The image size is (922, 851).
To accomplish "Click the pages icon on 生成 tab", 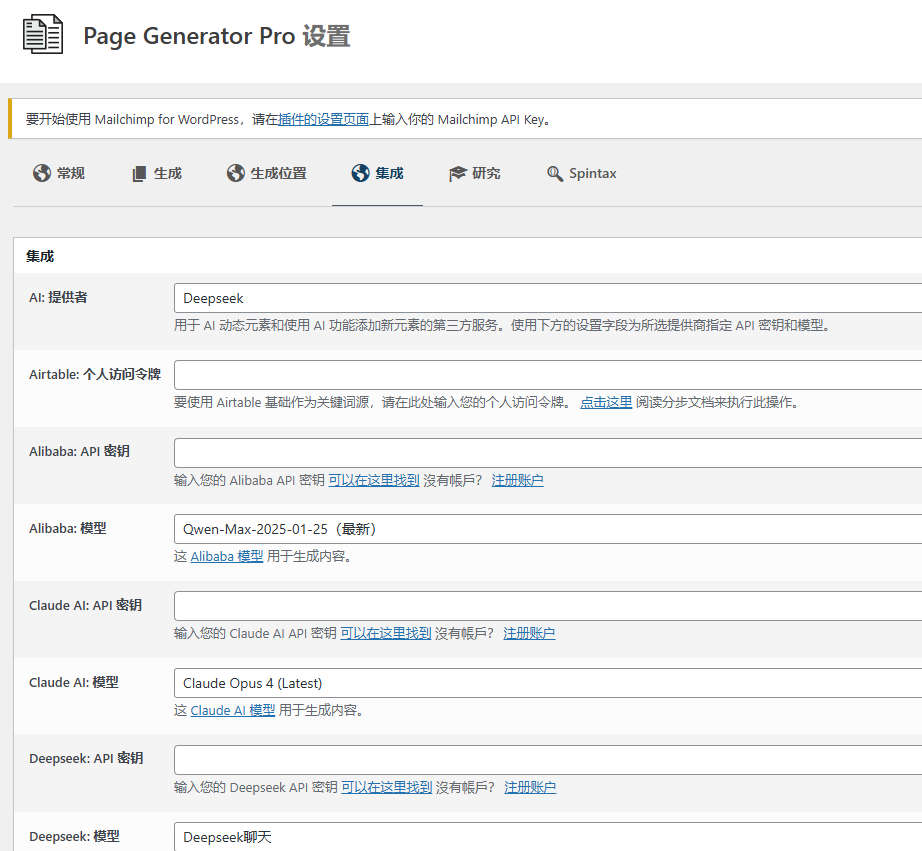I will 139,173.
